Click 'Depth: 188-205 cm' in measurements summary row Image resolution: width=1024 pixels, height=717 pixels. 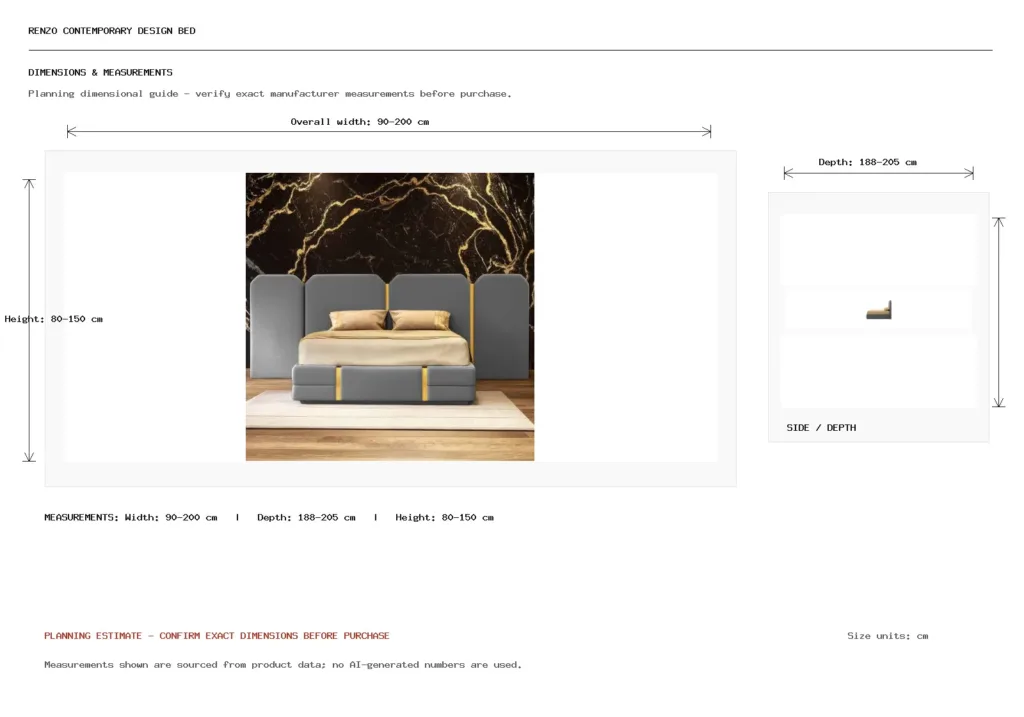pyautogui.click(x=306, y=517)
